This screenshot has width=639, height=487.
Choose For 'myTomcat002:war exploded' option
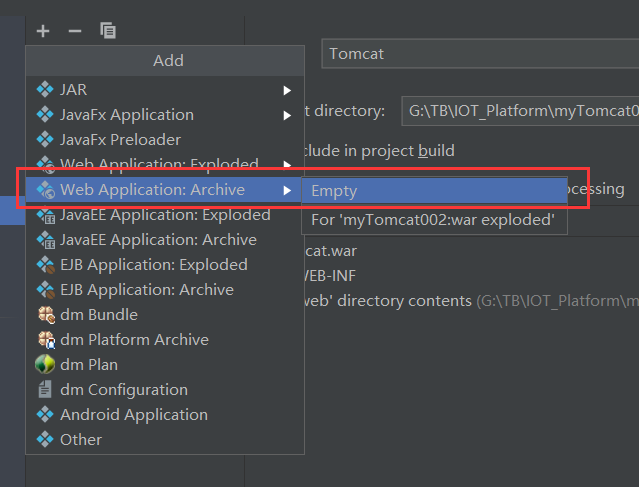coord(433,219)
